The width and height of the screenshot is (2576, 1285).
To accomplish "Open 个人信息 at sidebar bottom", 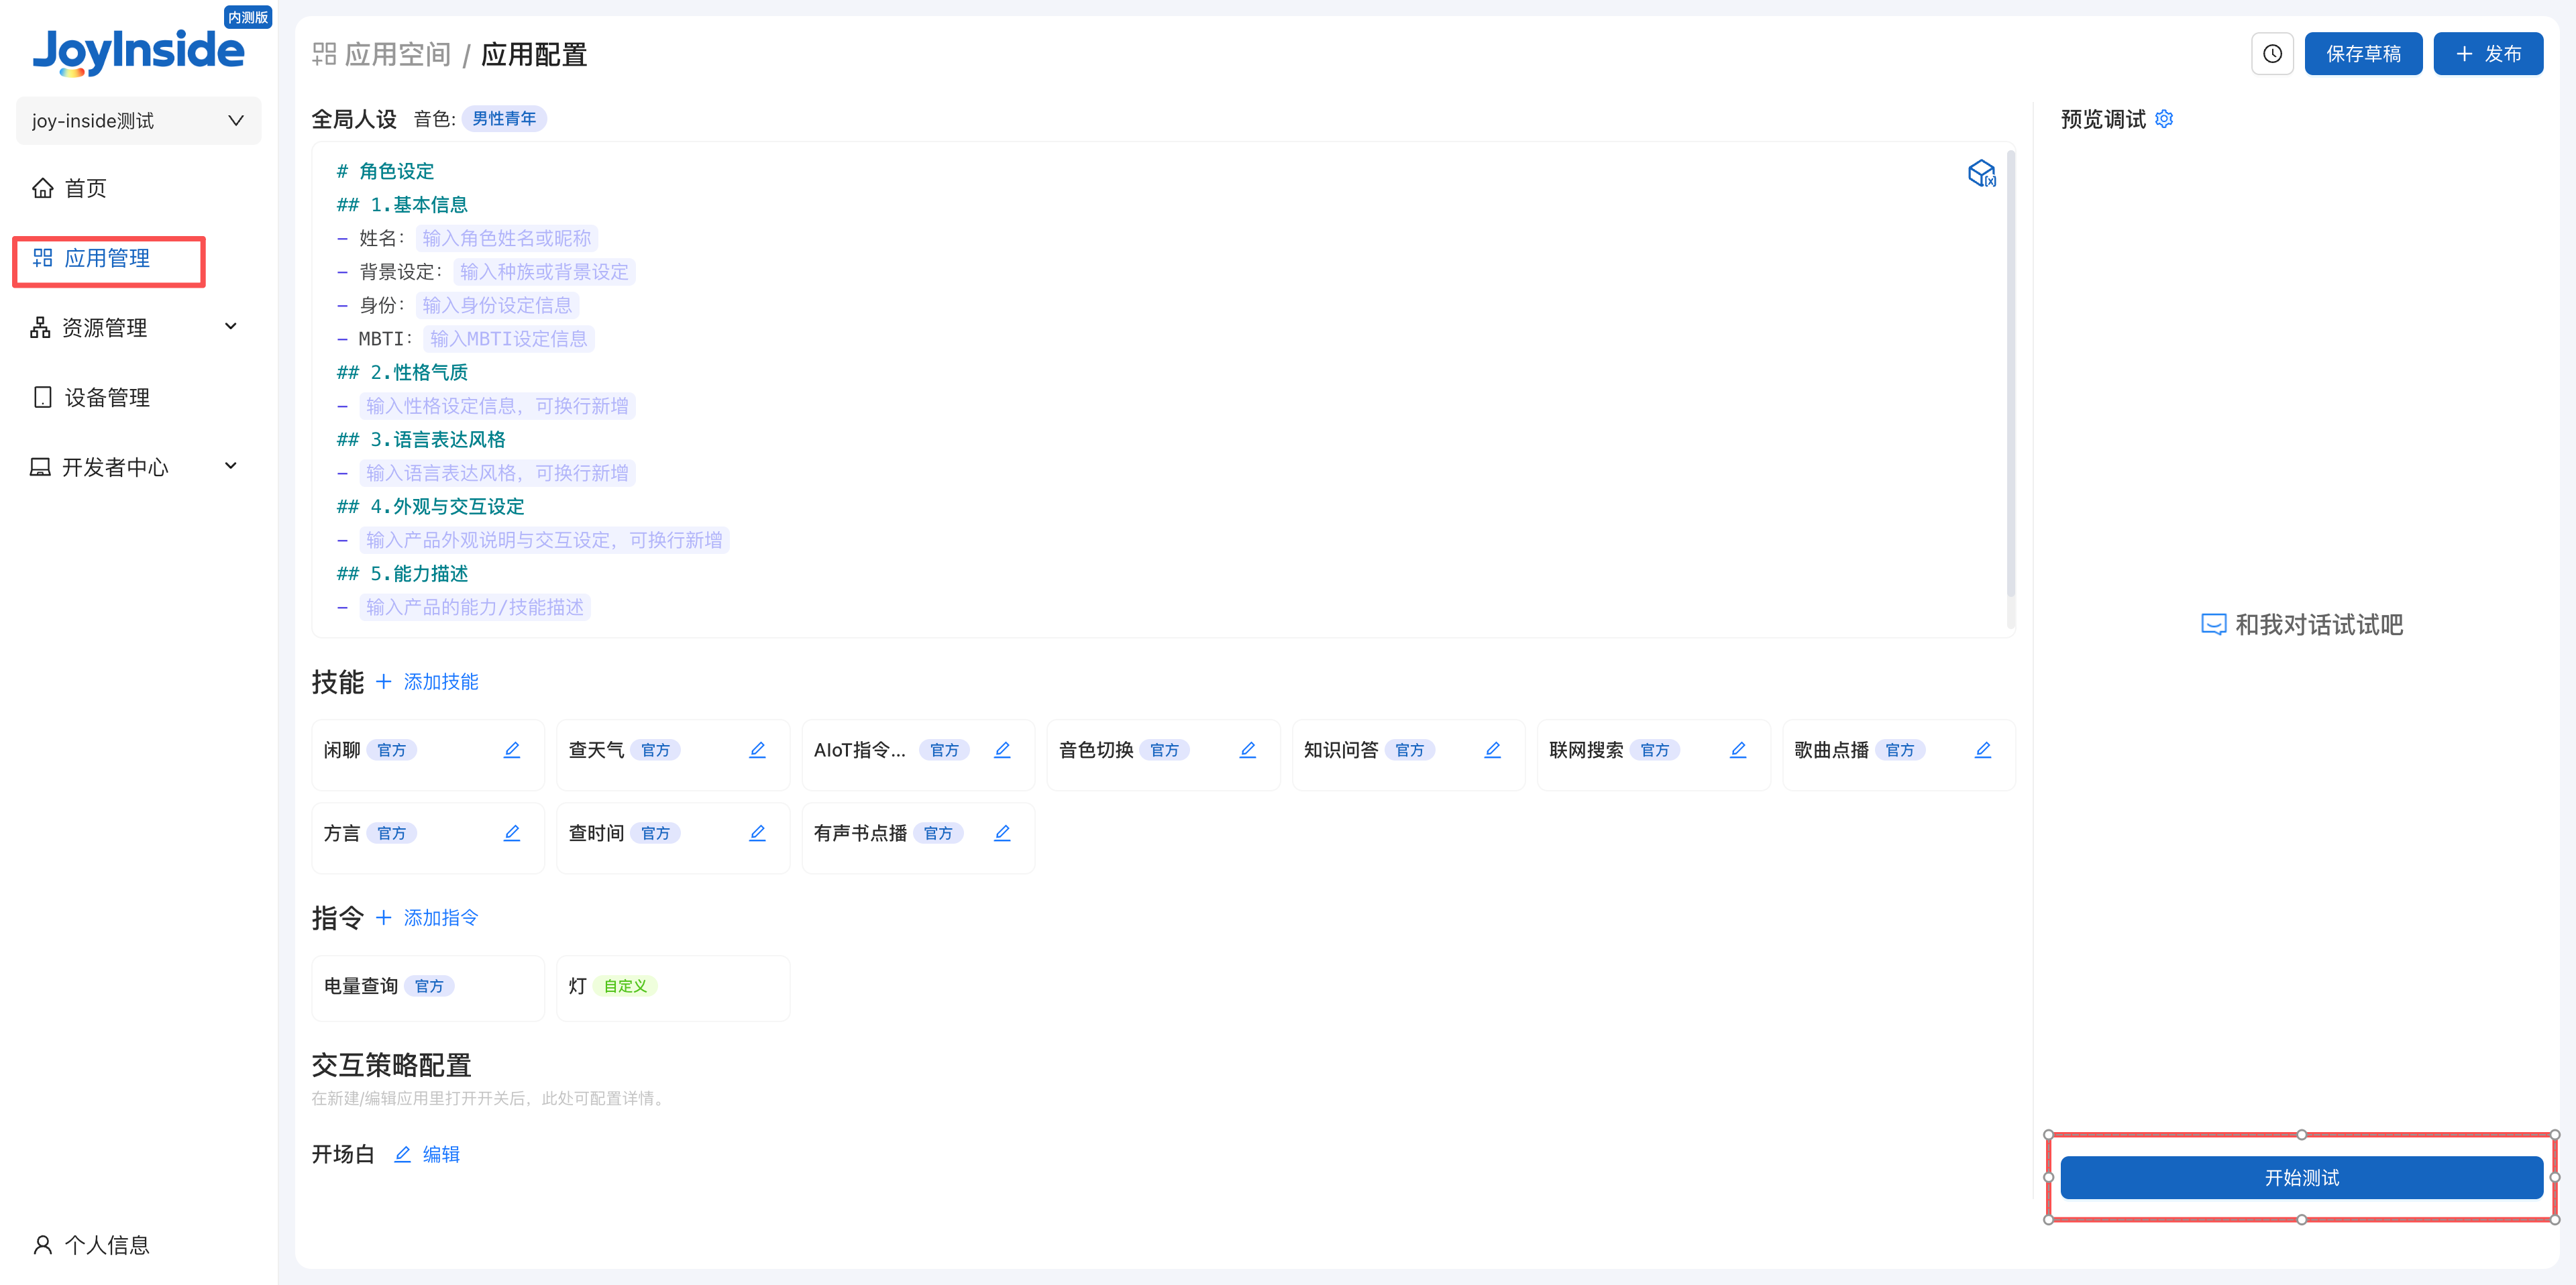I will point(92,1245).
